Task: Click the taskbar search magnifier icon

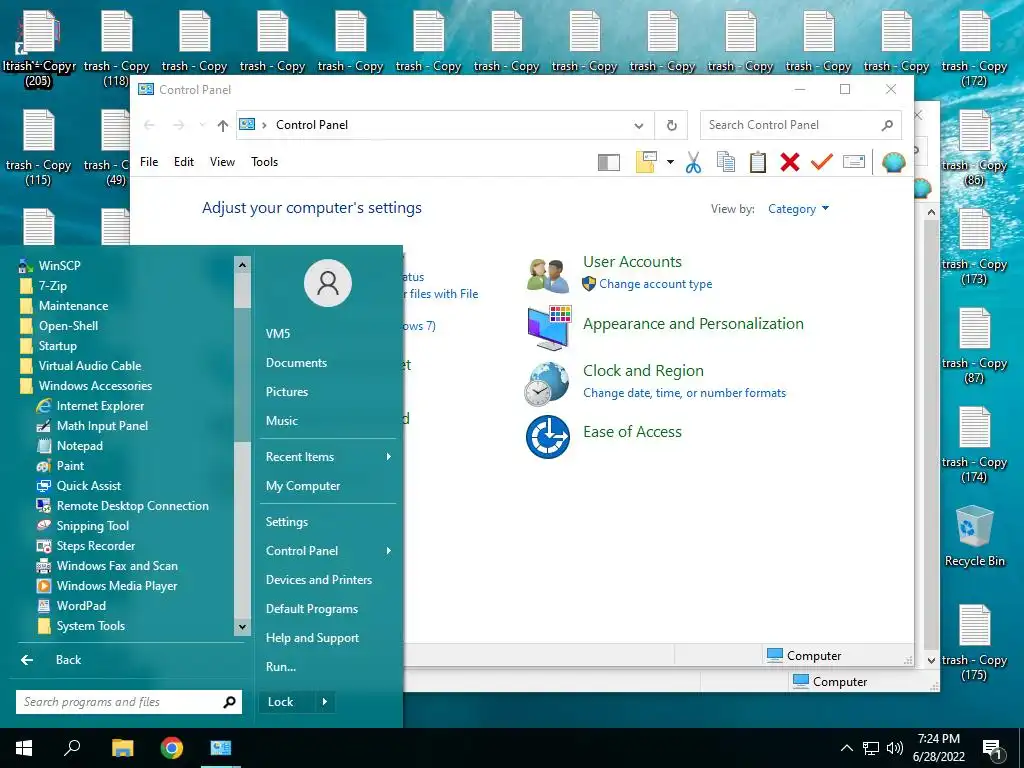Action: point(72,747)
